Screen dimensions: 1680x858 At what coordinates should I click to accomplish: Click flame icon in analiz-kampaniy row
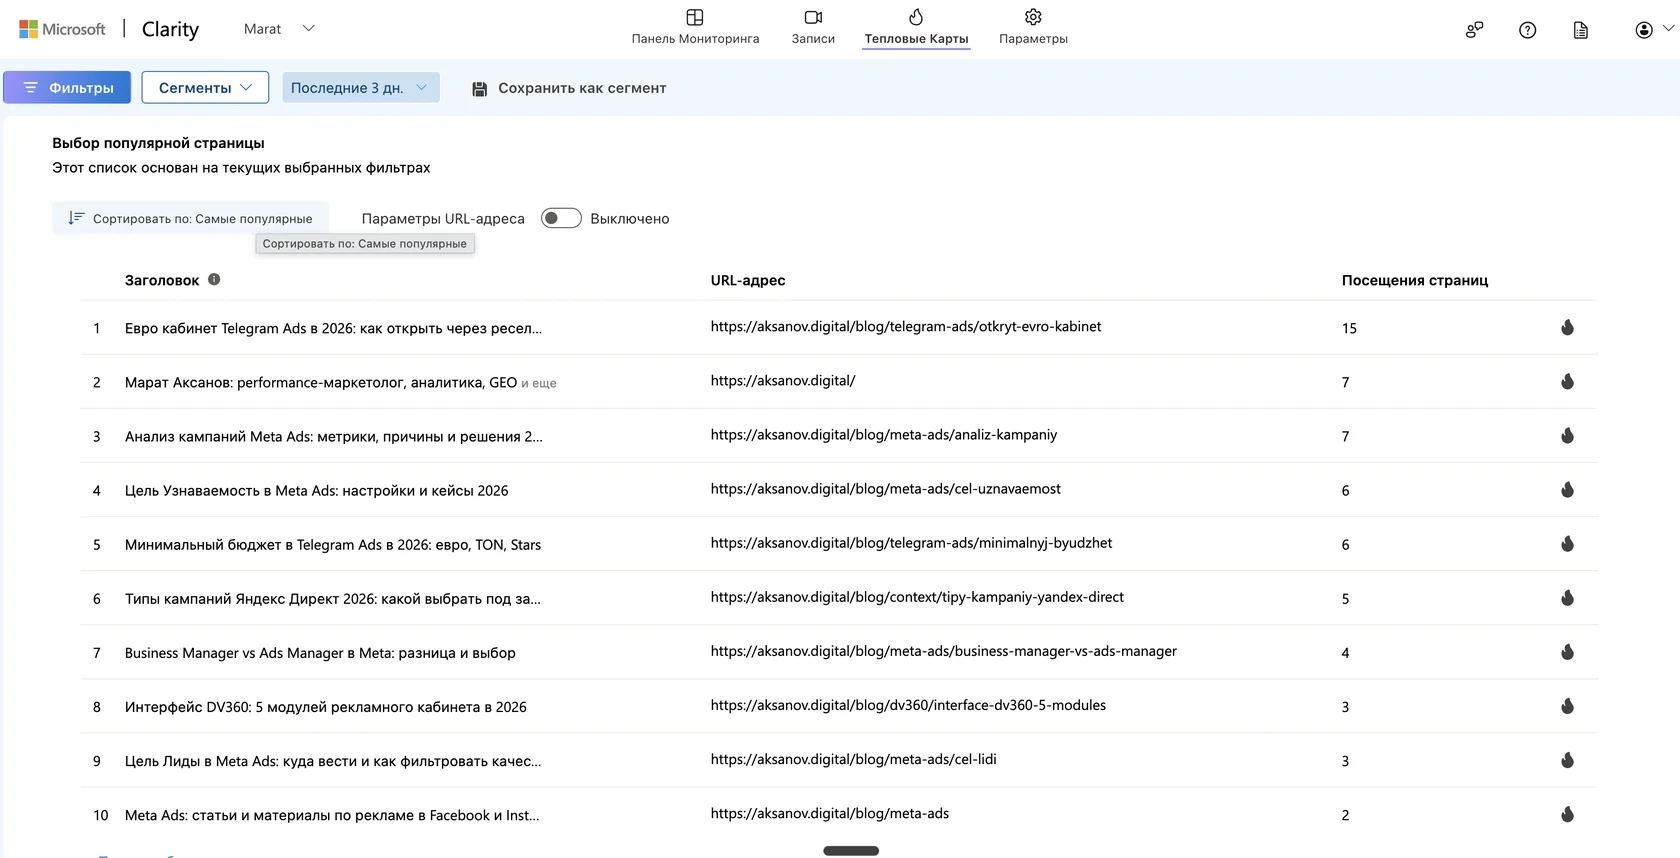[x=1567, y=435]
